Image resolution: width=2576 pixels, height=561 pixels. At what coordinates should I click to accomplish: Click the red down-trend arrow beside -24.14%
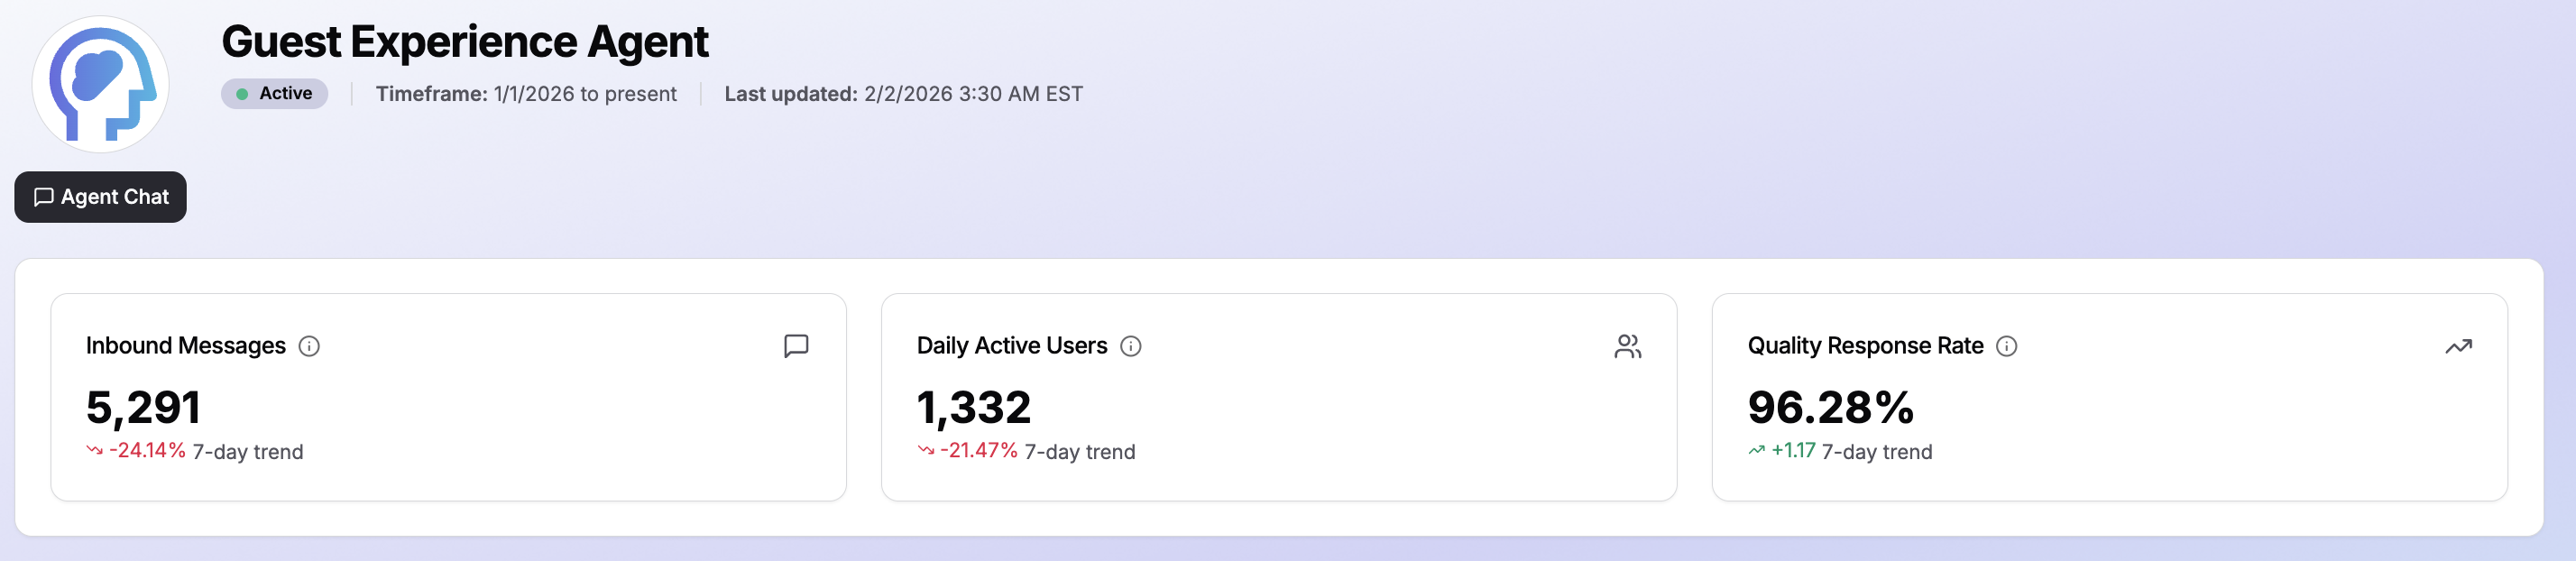[95, 451]
